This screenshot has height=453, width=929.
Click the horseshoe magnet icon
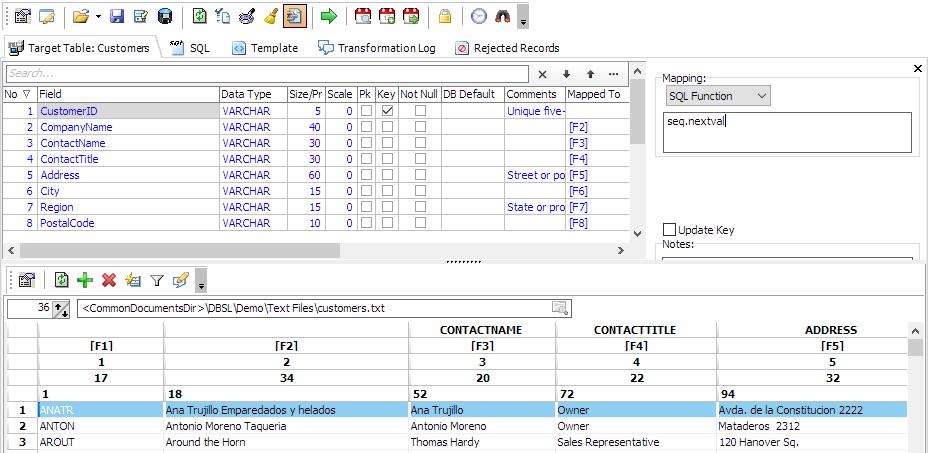click(502, 17)
